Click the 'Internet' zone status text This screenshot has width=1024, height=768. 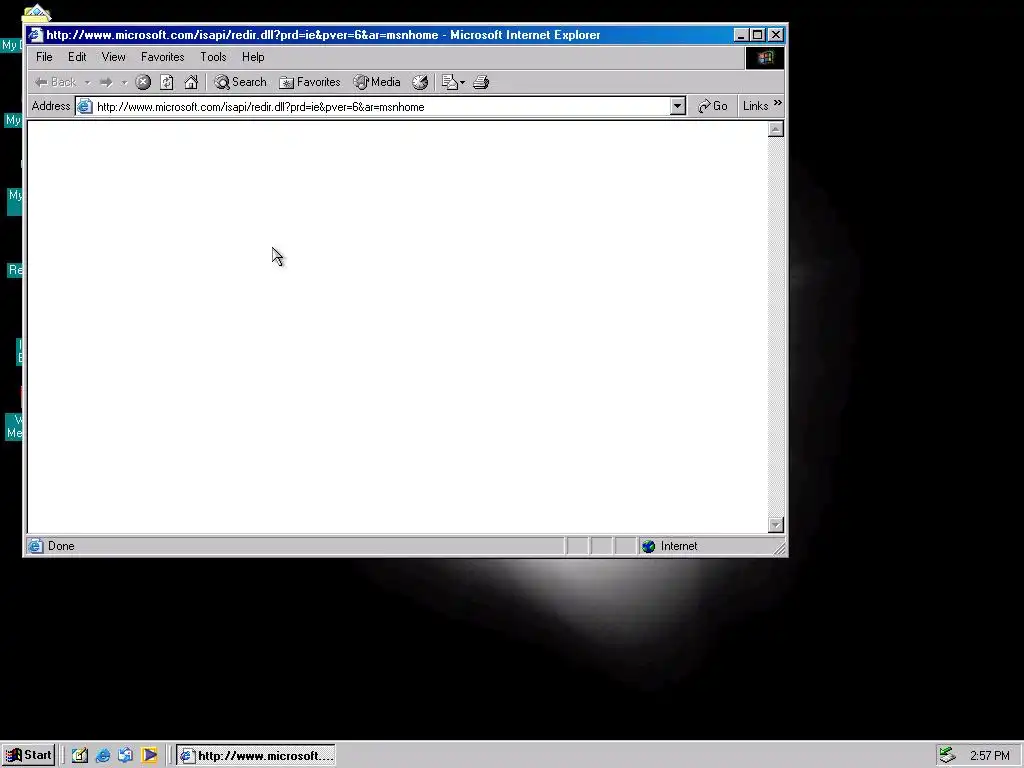point(679,546)
